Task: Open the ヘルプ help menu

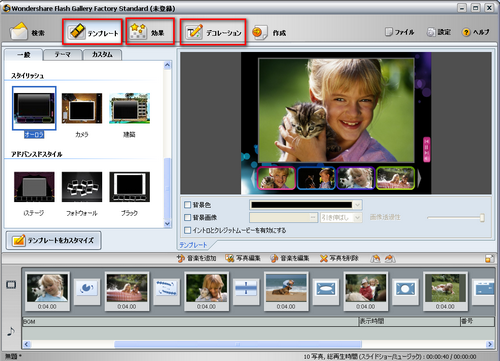Action: (x=476, y=32)
